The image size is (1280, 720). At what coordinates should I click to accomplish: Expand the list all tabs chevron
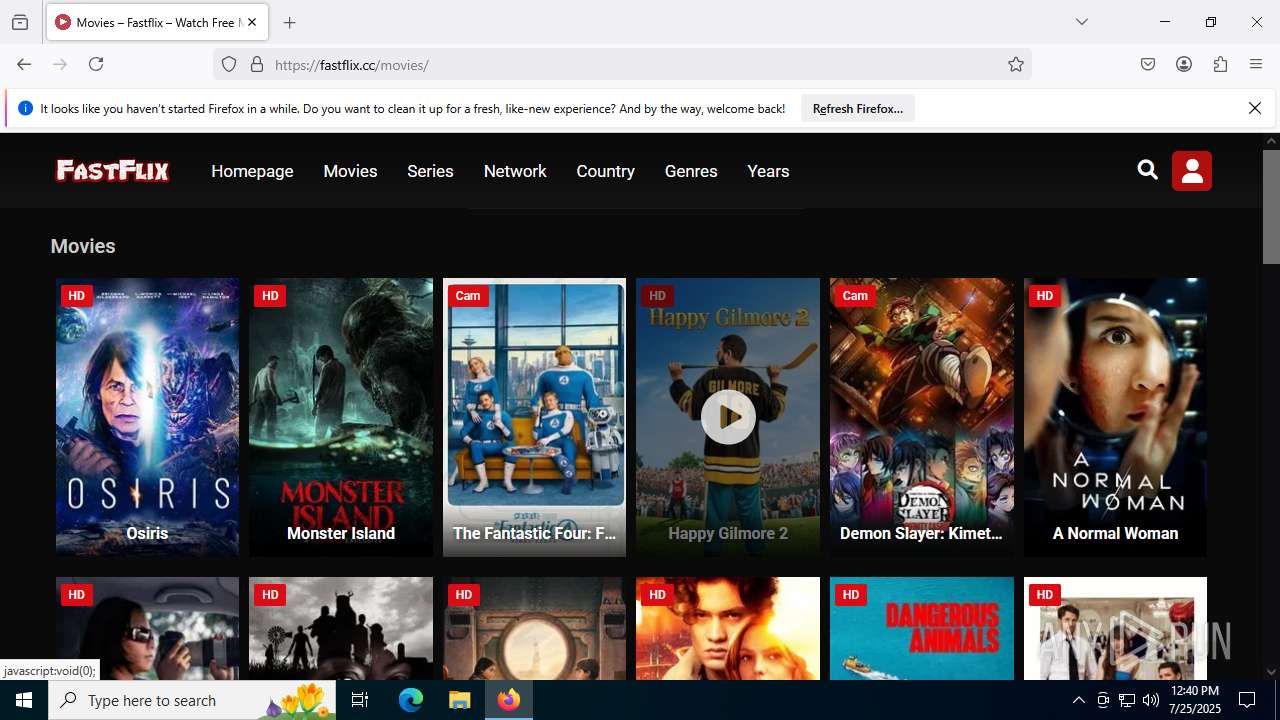coord(1081,22)
